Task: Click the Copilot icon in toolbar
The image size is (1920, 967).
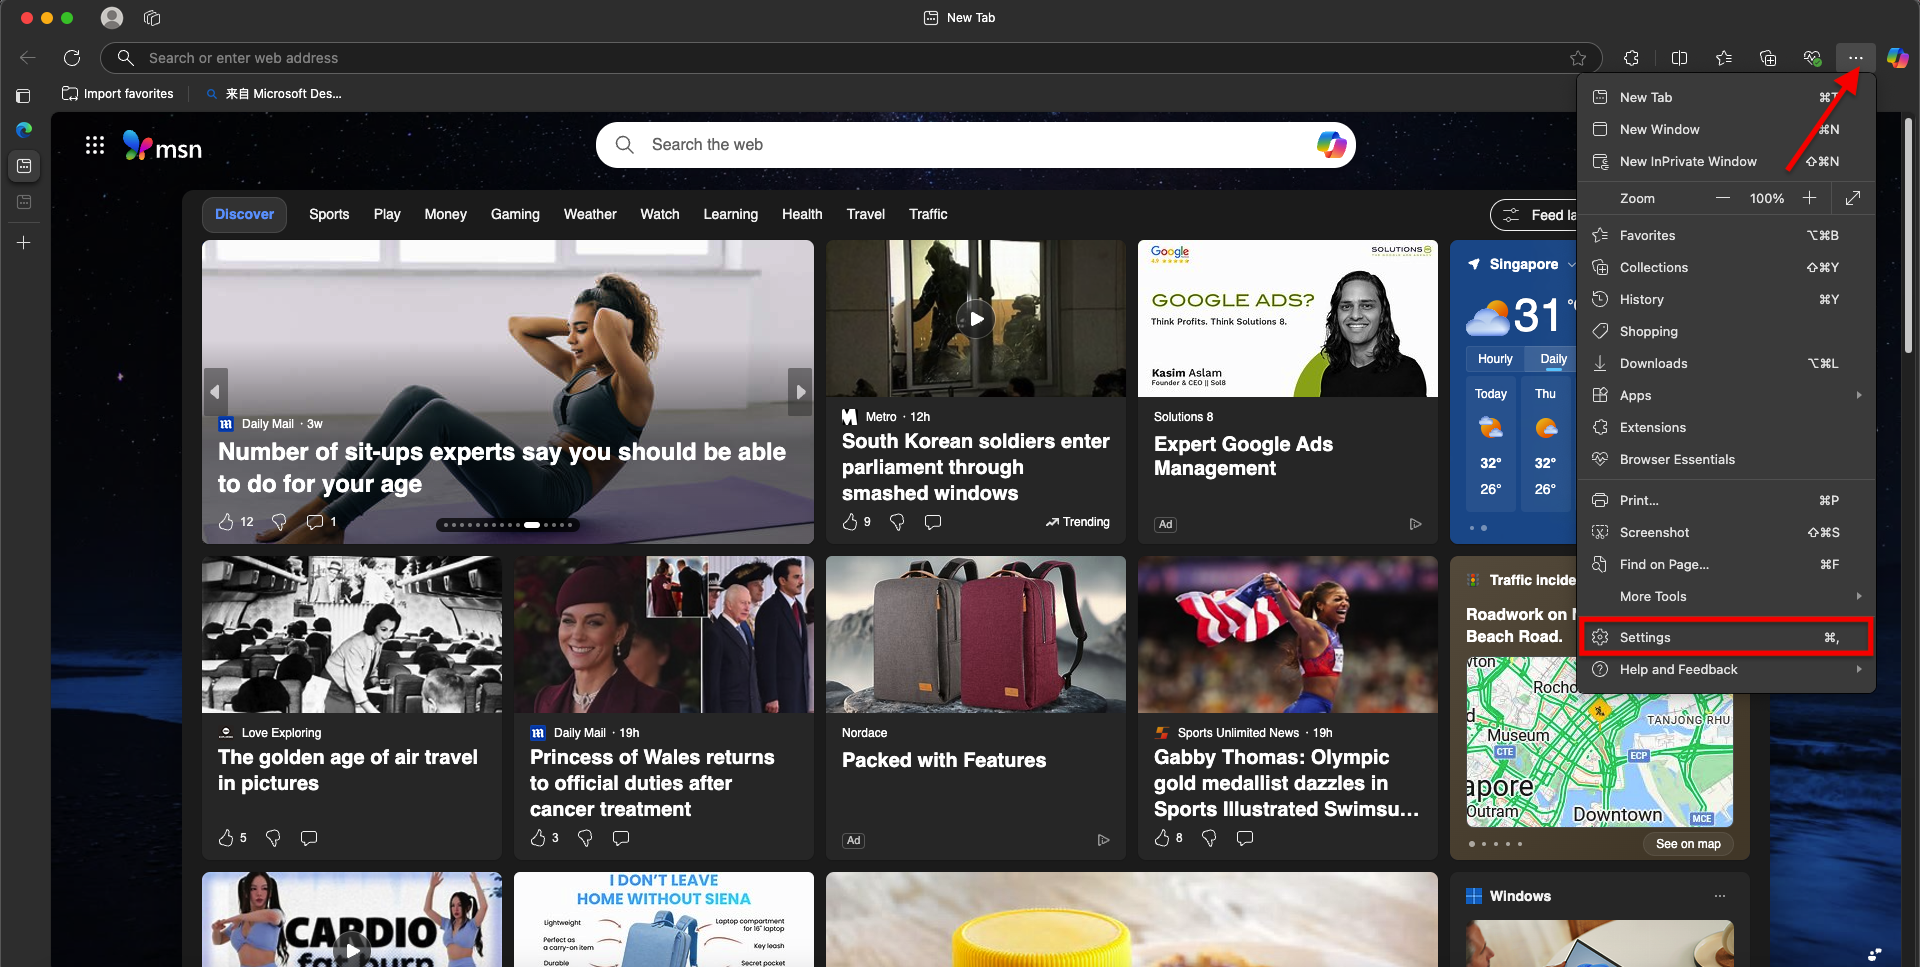Action: coord(1897,58)
